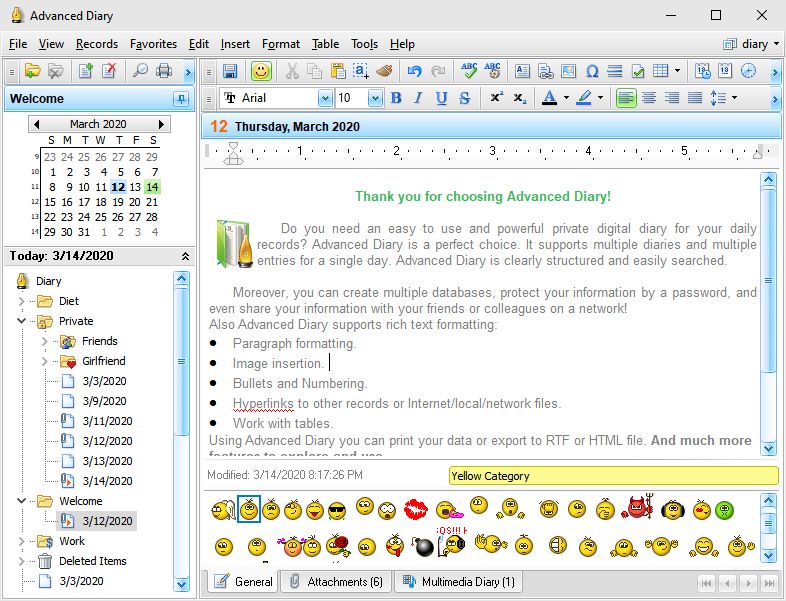Undo the last action
Image resolution: width=786 pixels, height=601 pixels.
[415, 71]
